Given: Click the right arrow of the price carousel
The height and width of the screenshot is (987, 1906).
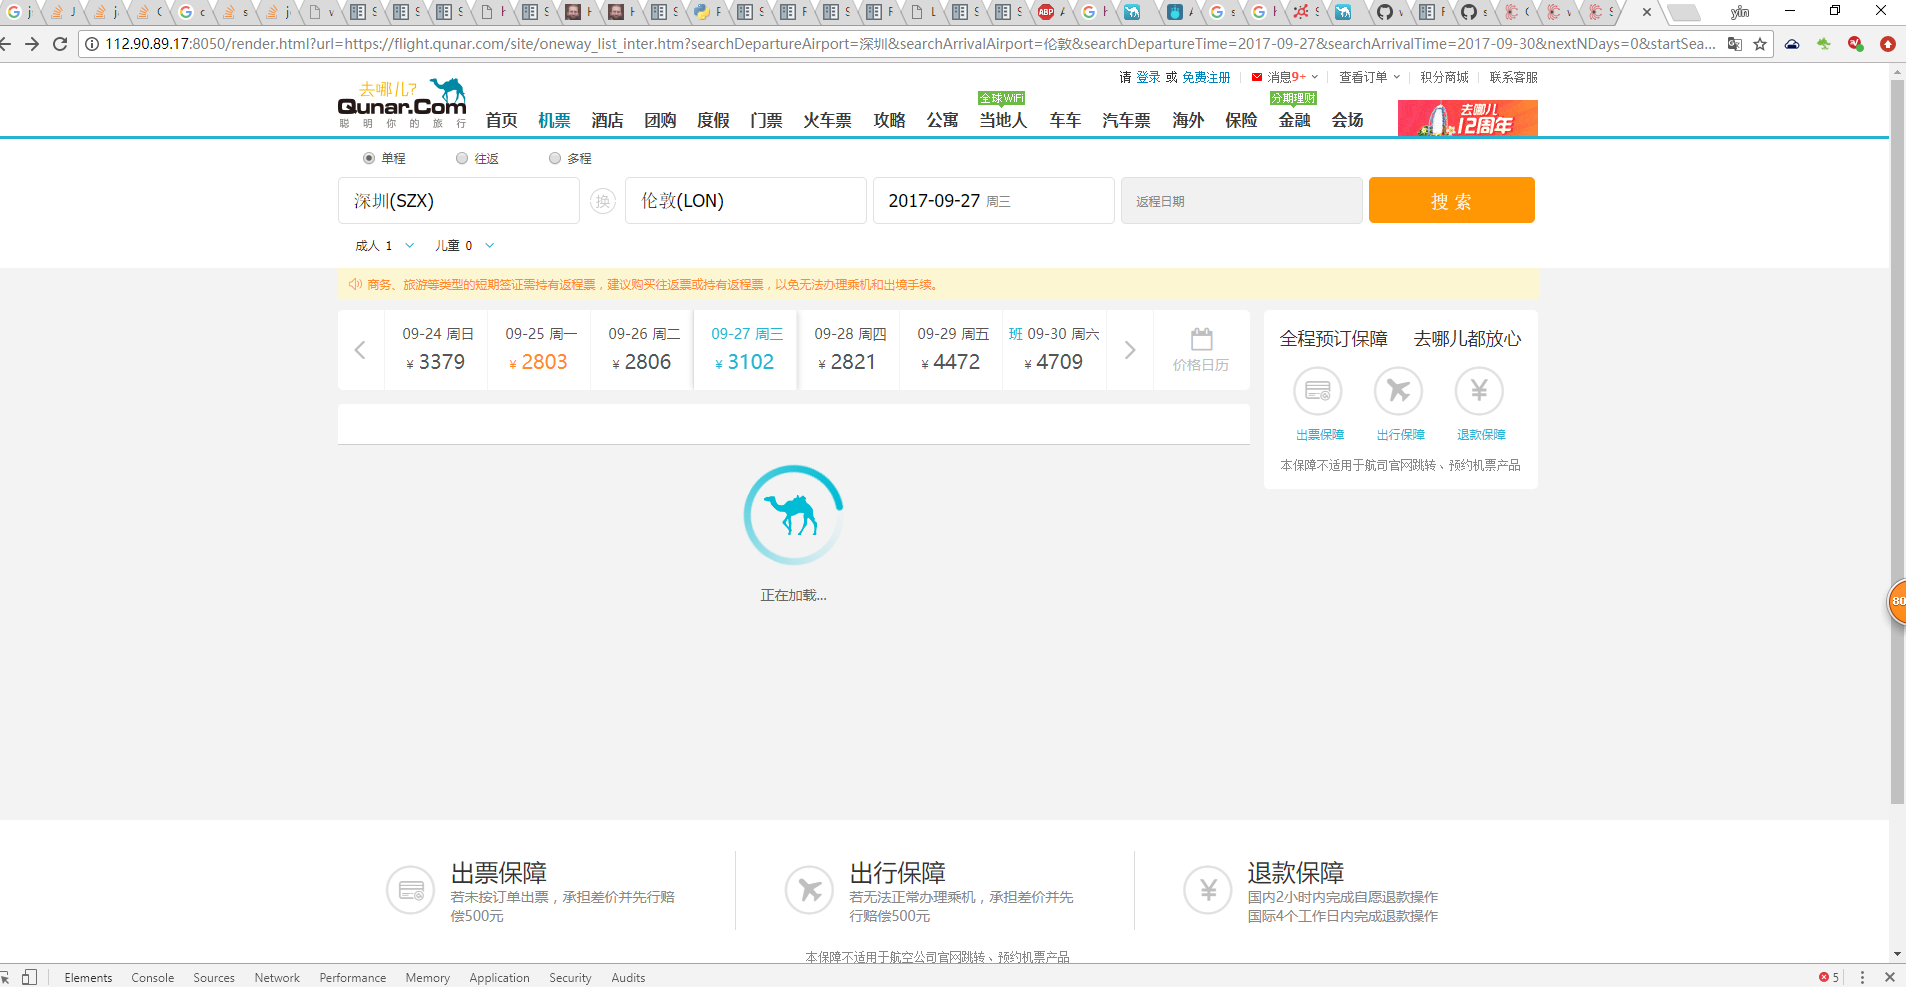Looking at the screenshot, I should click(1129, 350).
